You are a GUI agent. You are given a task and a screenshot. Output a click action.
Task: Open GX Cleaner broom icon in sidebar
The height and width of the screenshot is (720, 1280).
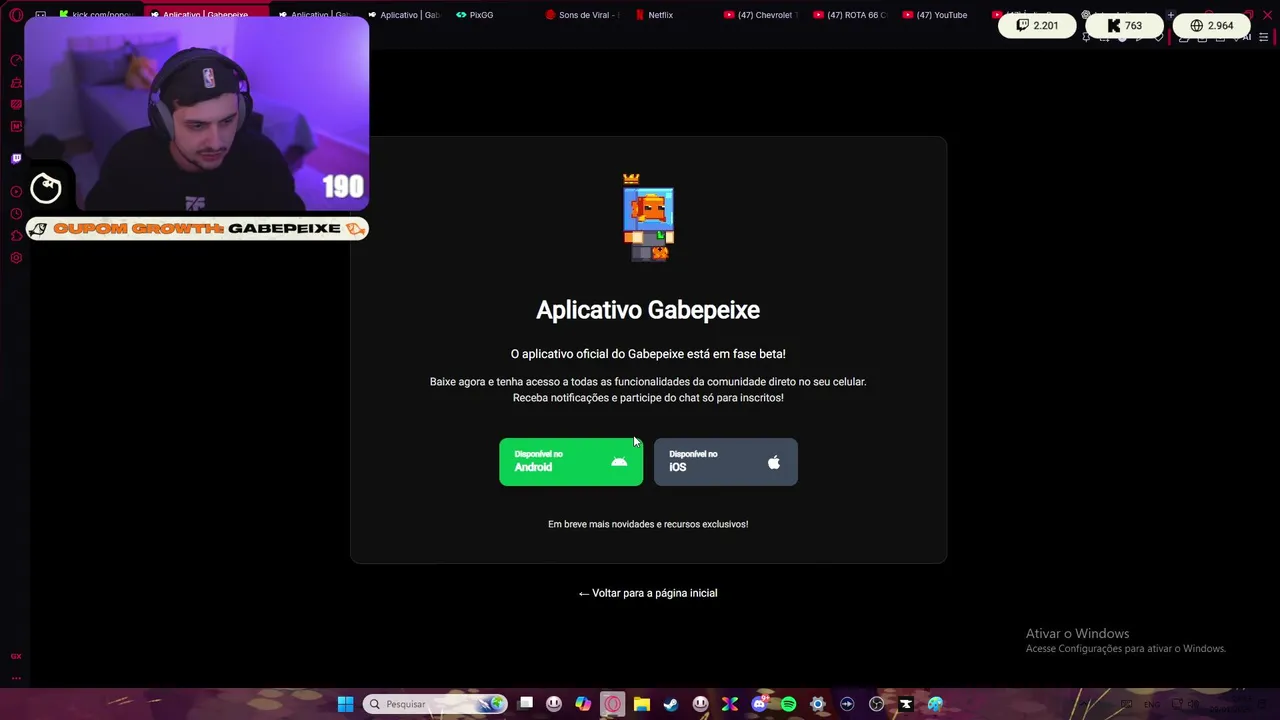[x=16, y=83]
